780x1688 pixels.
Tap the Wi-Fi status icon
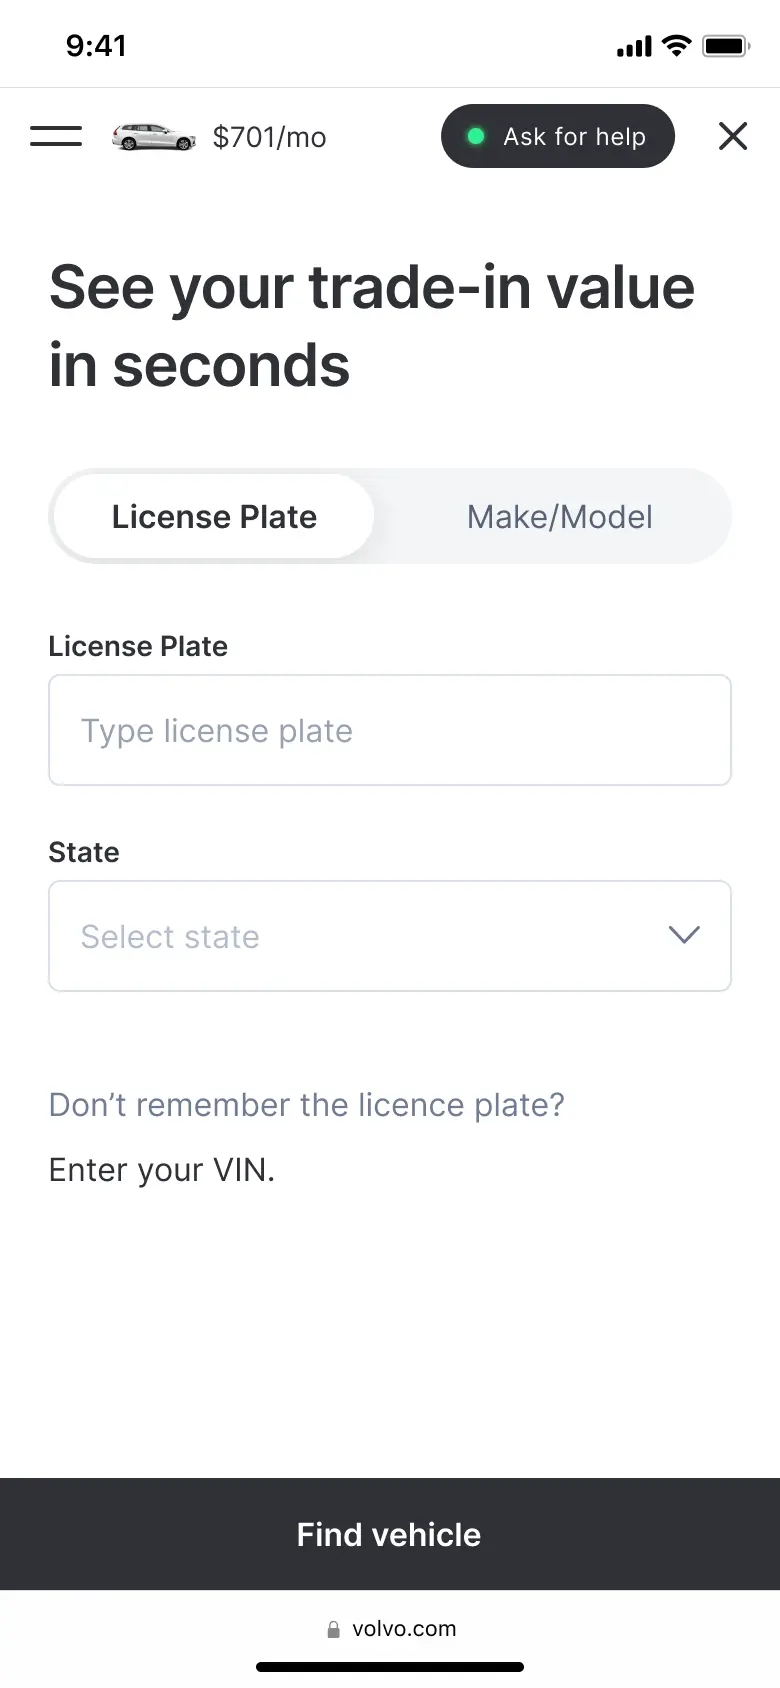coord(677,46)
